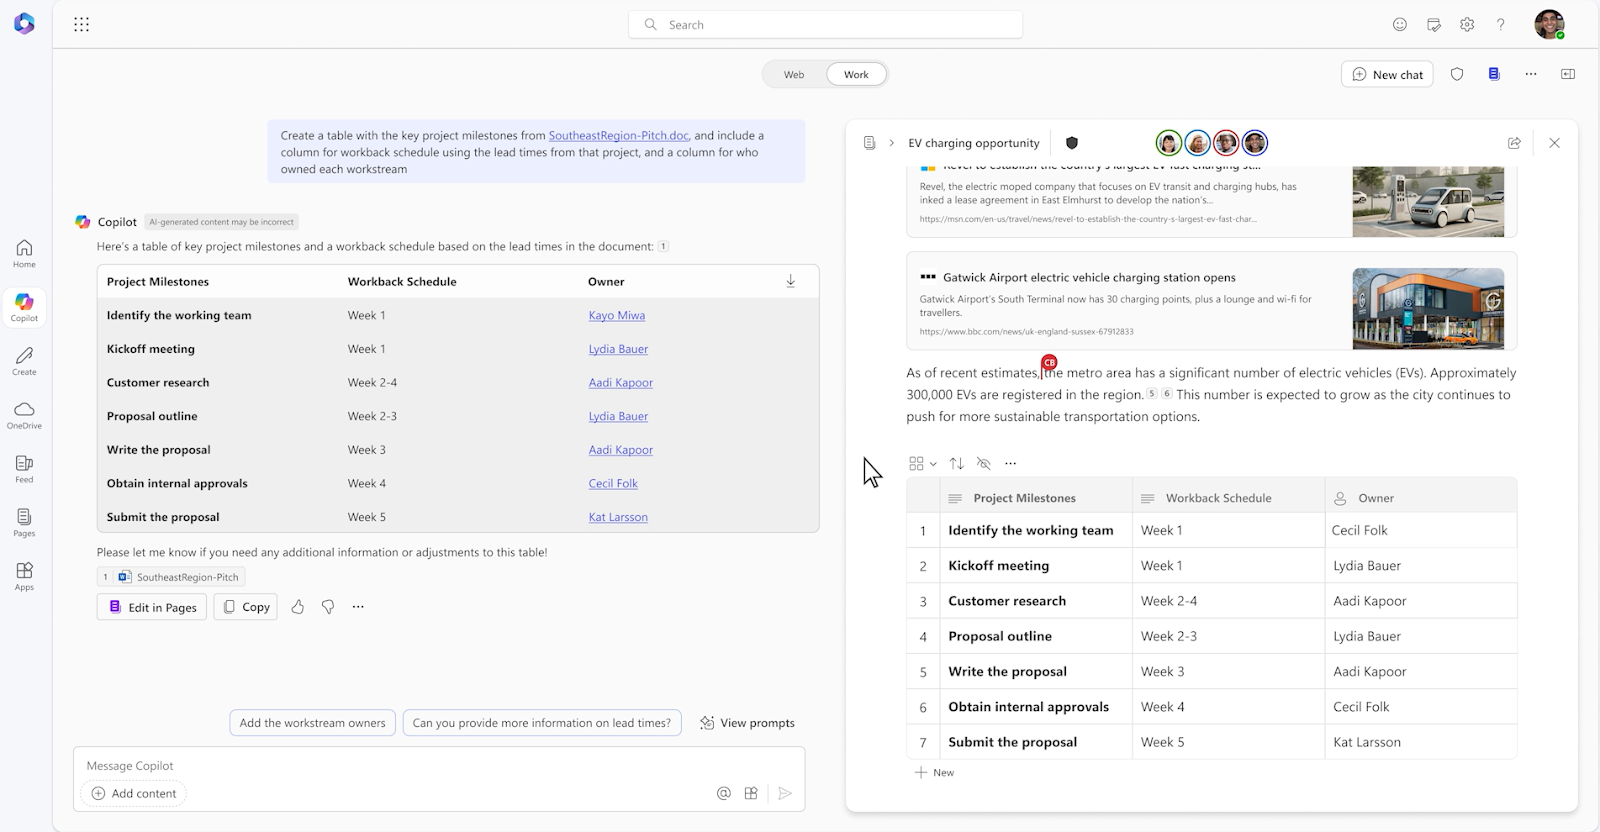Expand the page breadcrumb chevron
1600x832 pixels.
click(891, 143)
